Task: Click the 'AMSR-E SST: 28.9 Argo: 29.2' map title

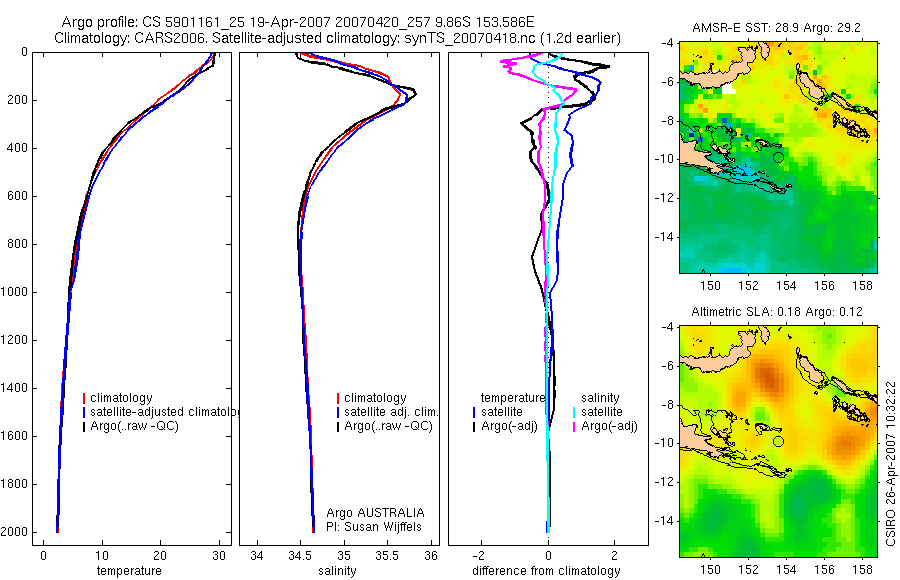Action: [777, 28]
